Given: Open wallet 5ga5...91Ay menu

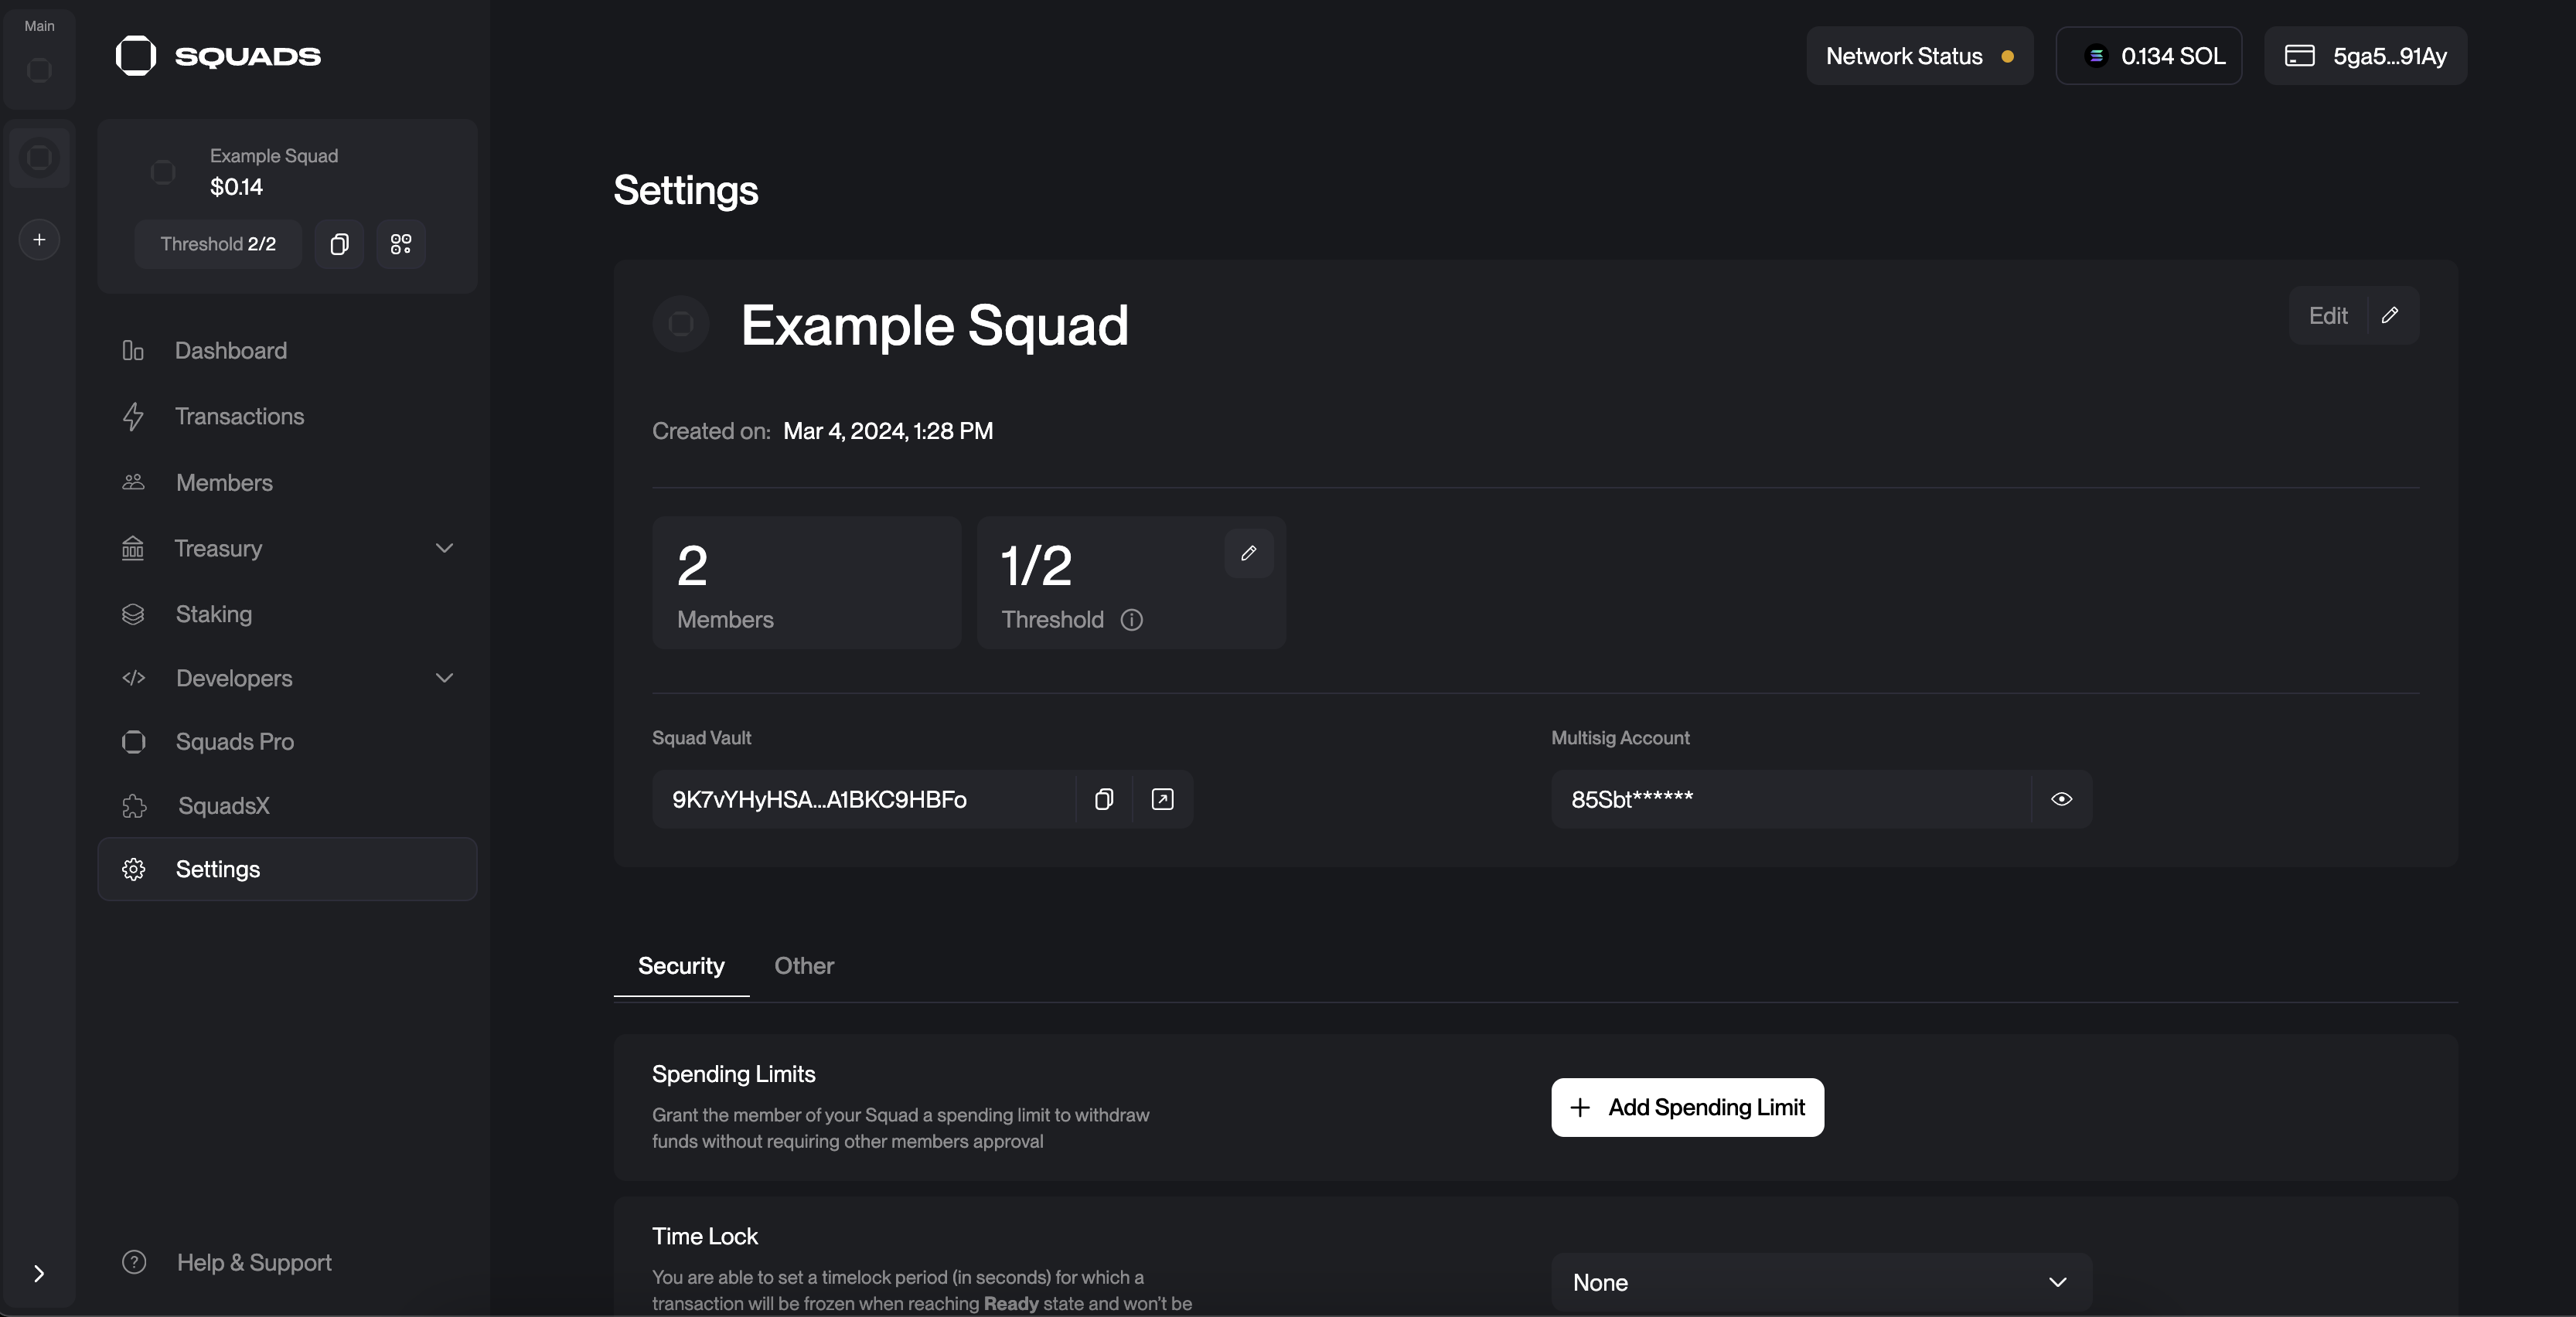Looking at the screenshot, I should [2365, 56].
